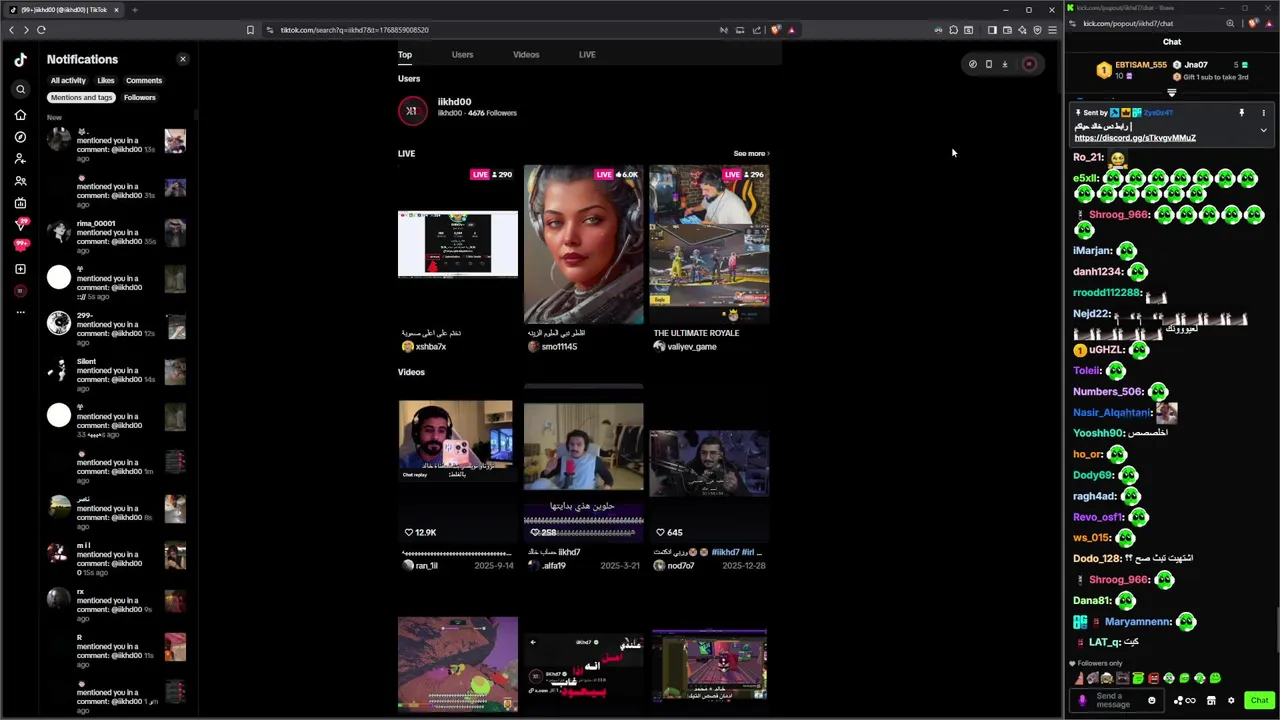Click the pin icon on pinned message

click(1242, 113)
